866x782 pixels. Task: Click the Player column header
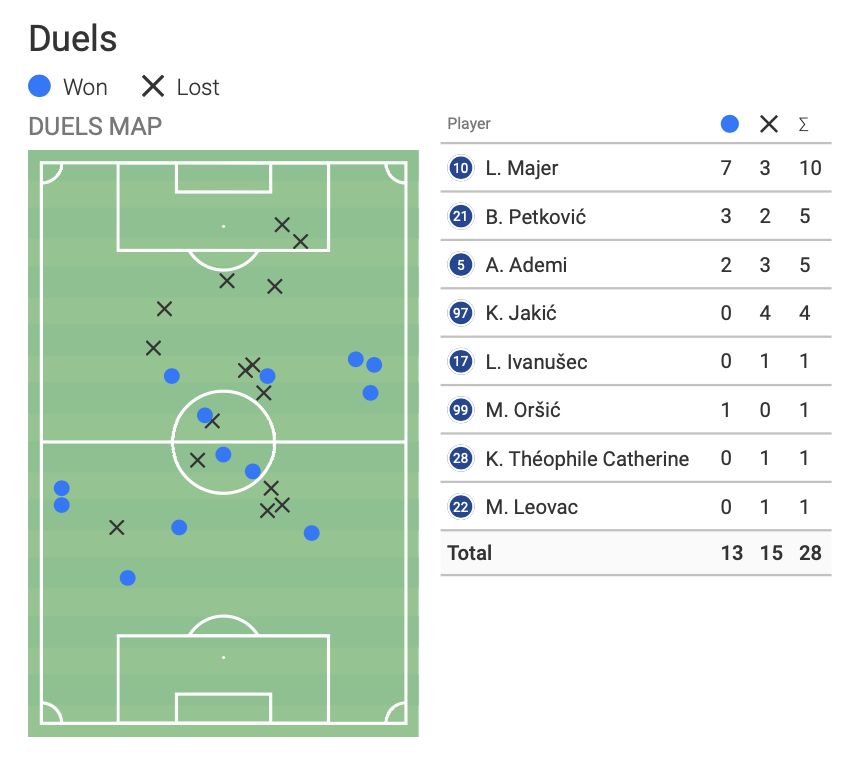(x=469, y=124)
